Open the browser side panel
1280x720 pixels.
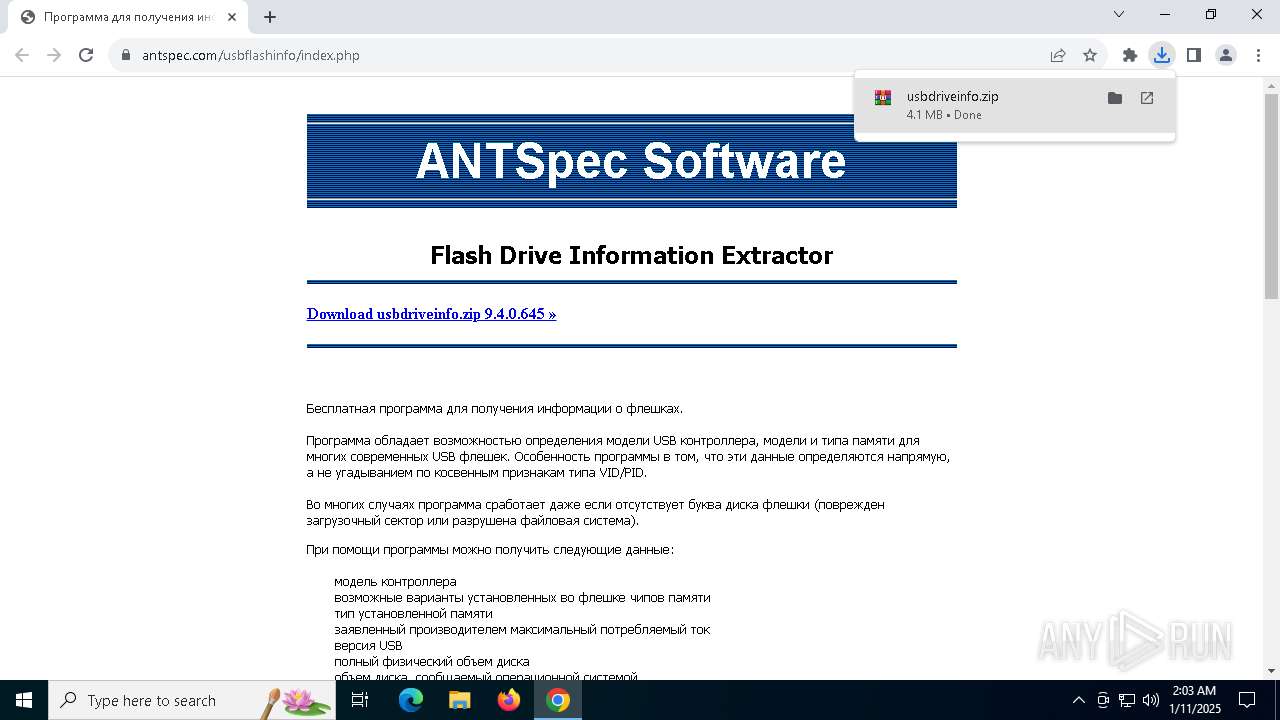click(1194, 55)
